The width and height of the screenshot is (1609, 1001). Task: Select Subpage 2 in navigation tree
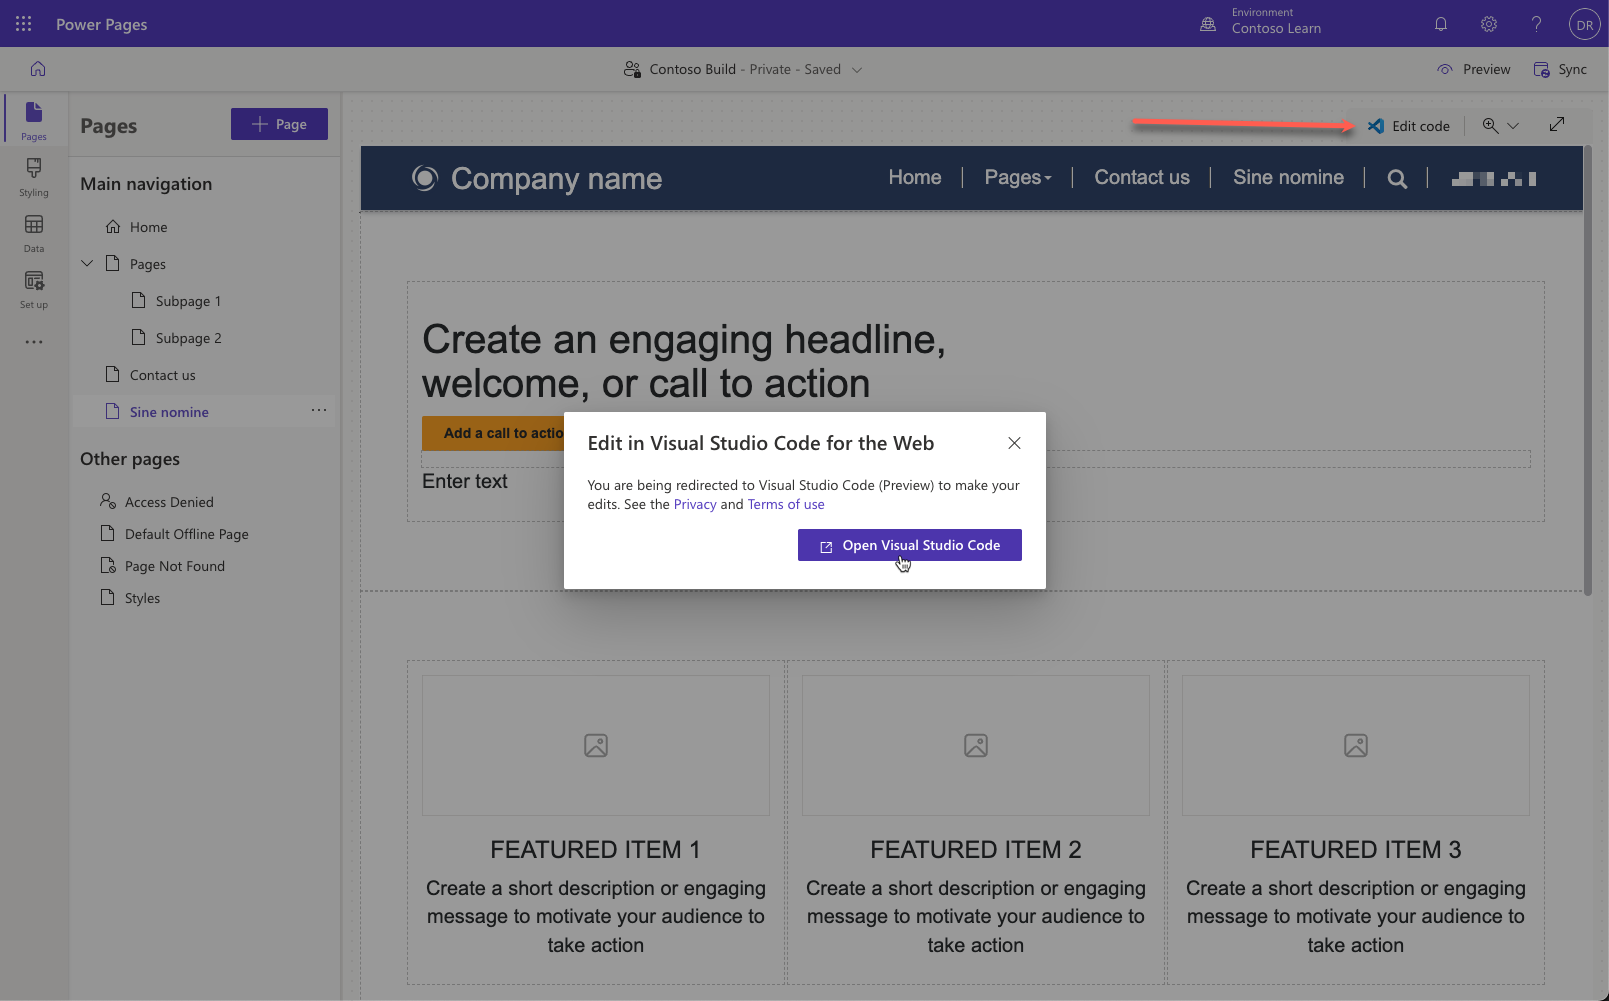pyautogui.click(x=188, y=338)
